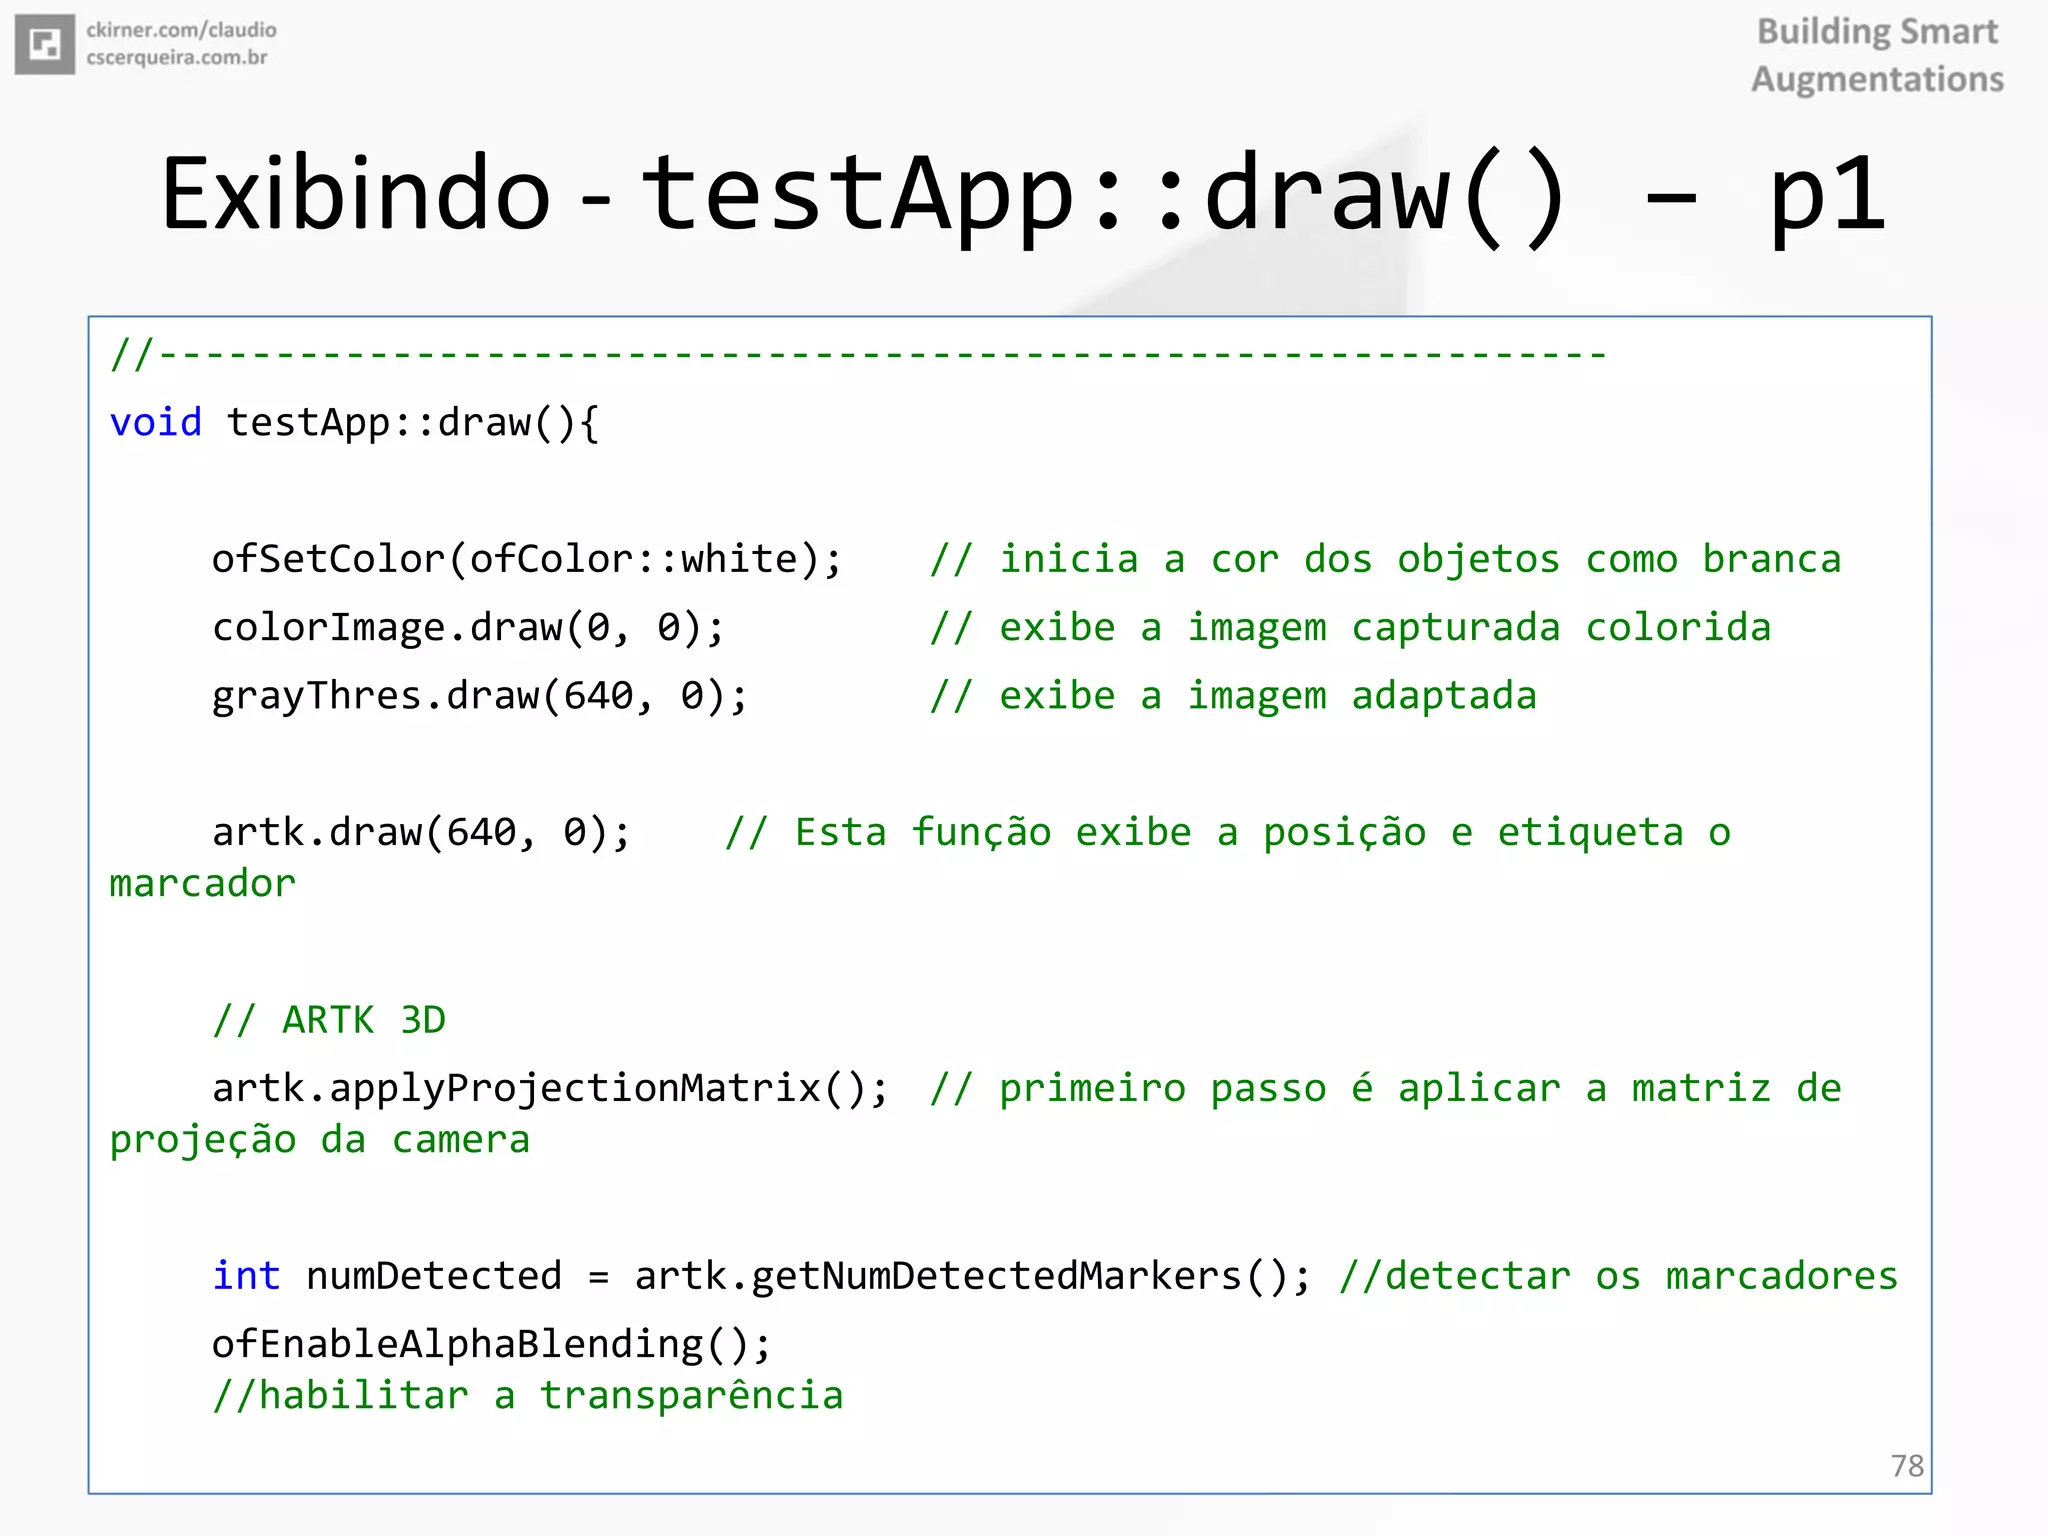Viewport: 2048px width, 1536px height.
Task: Open the cscerqueira.com.br link
Action: click(177, 57)
